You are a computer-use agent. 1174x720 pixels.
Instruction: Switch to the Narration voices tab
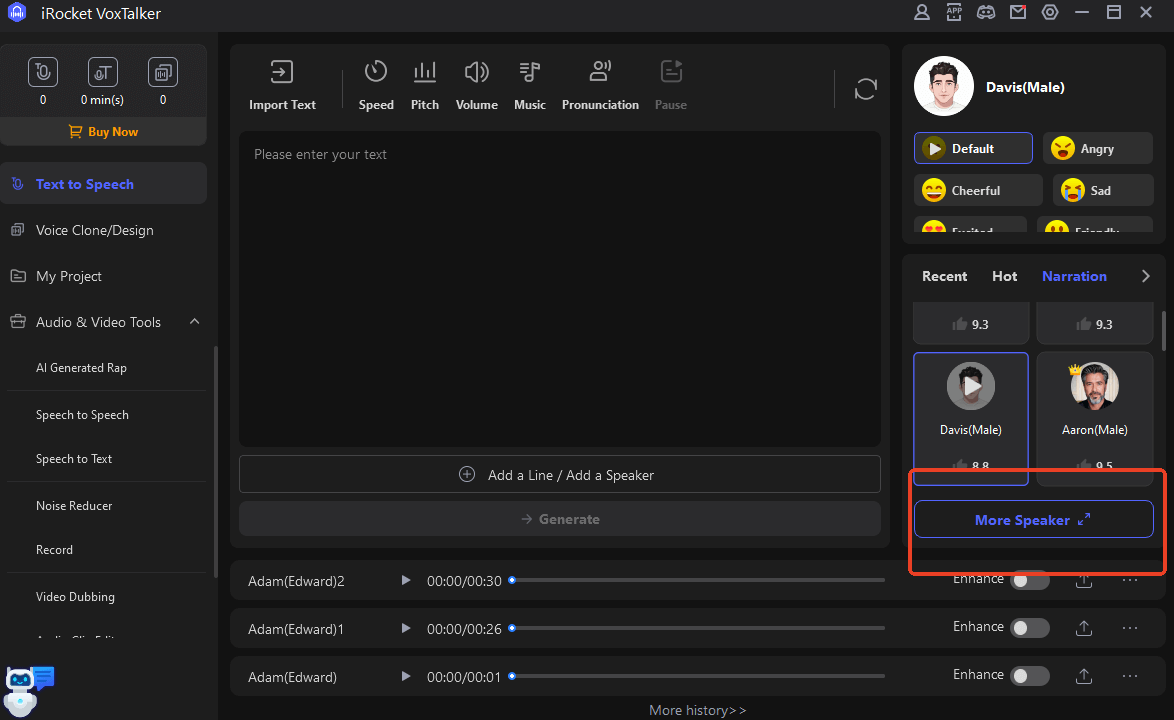1074,276
